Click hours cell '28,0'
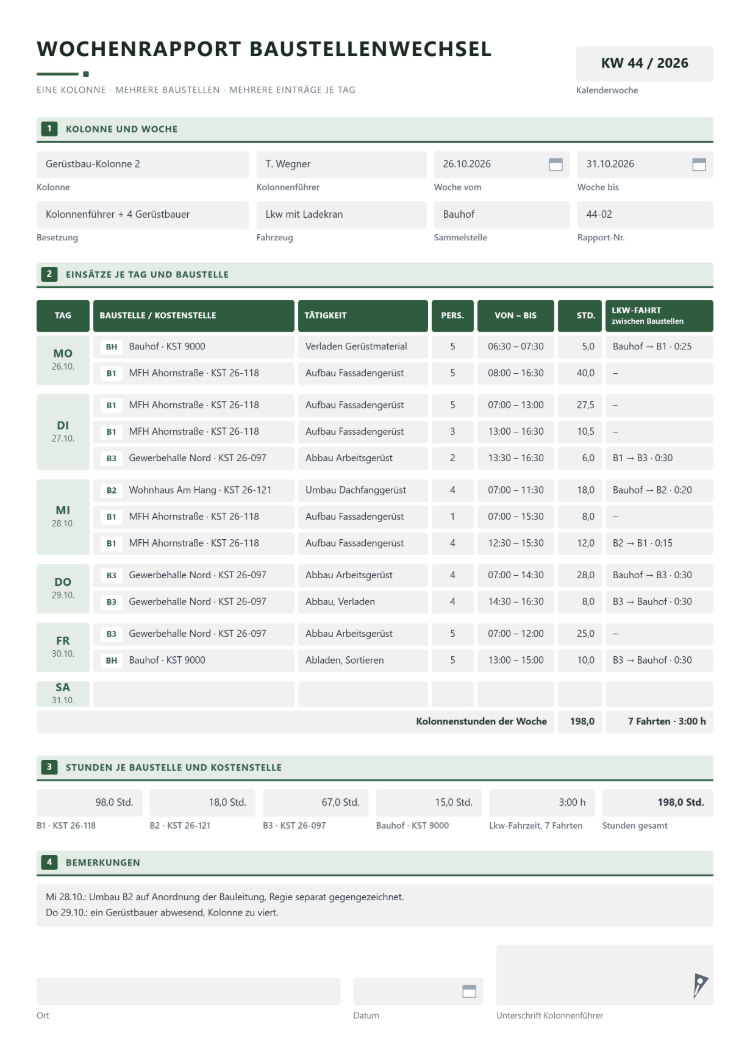Image resolution: width=750 pixels, height=1060 pixels. pyautogui.click(x=580, y=575)
